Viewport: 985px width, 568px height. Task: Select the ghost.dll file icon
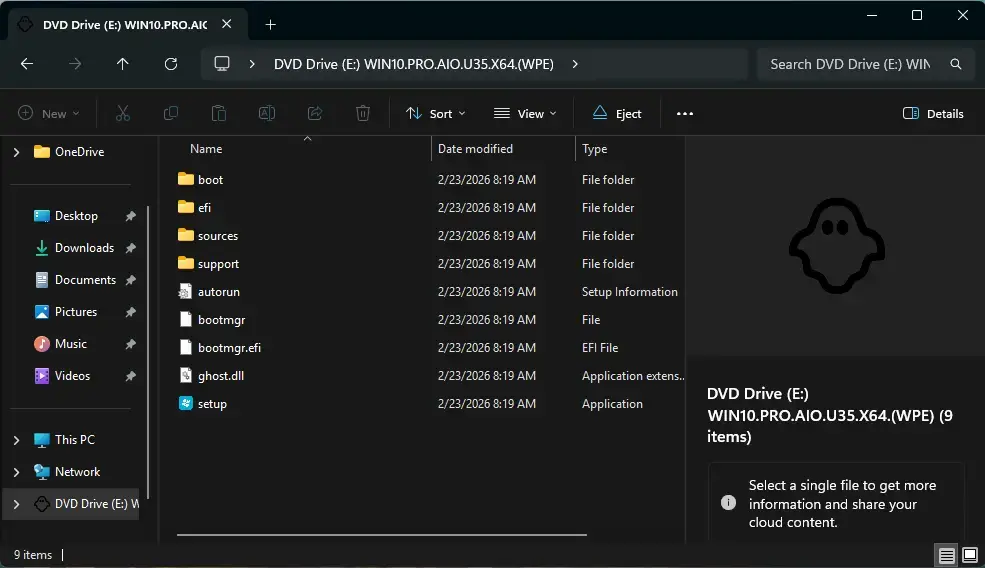pyautogui.click(x=185, y=375)
